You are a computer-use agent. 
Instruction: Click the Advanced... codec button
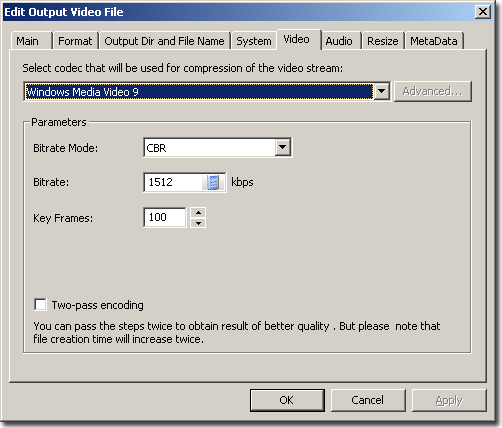click(x=433, y=91)
